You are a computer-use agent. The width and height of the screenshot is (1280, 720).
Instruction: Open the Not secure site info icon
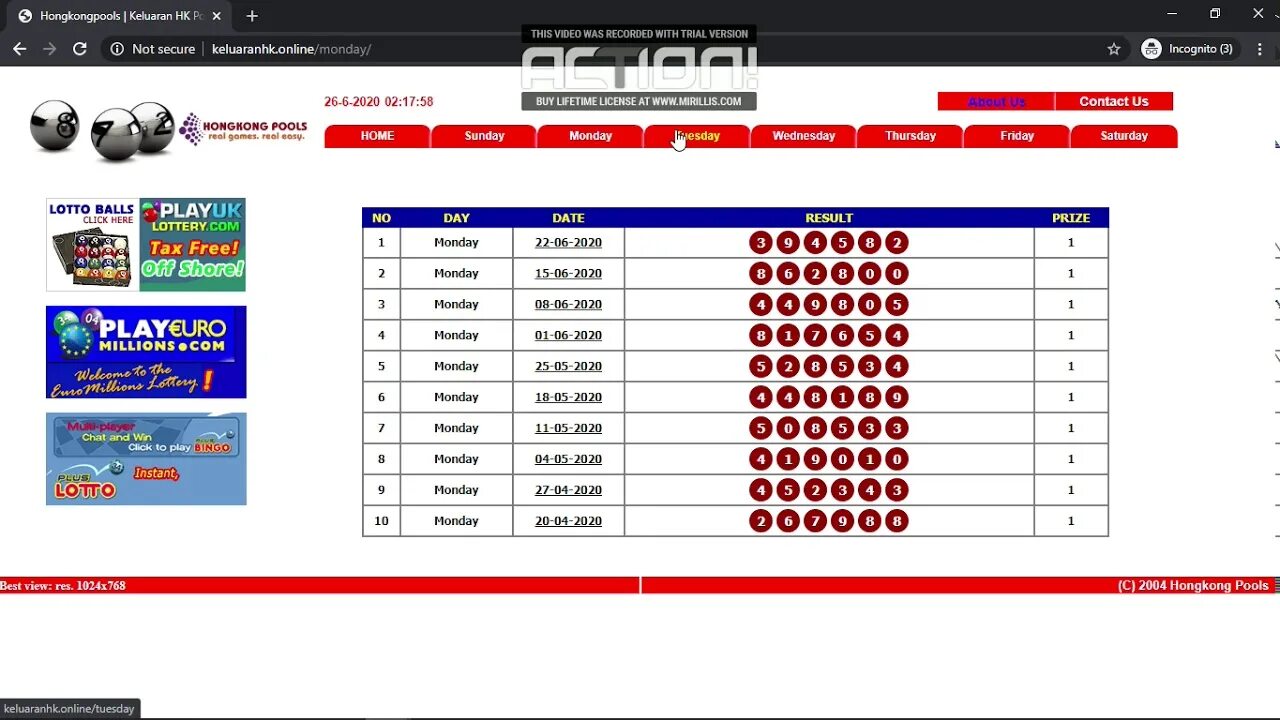coord(117,49)
